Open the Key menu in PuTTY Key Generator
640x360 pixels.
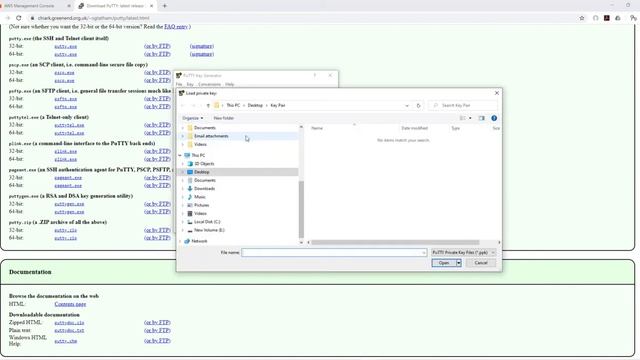(x=190, y=84)
